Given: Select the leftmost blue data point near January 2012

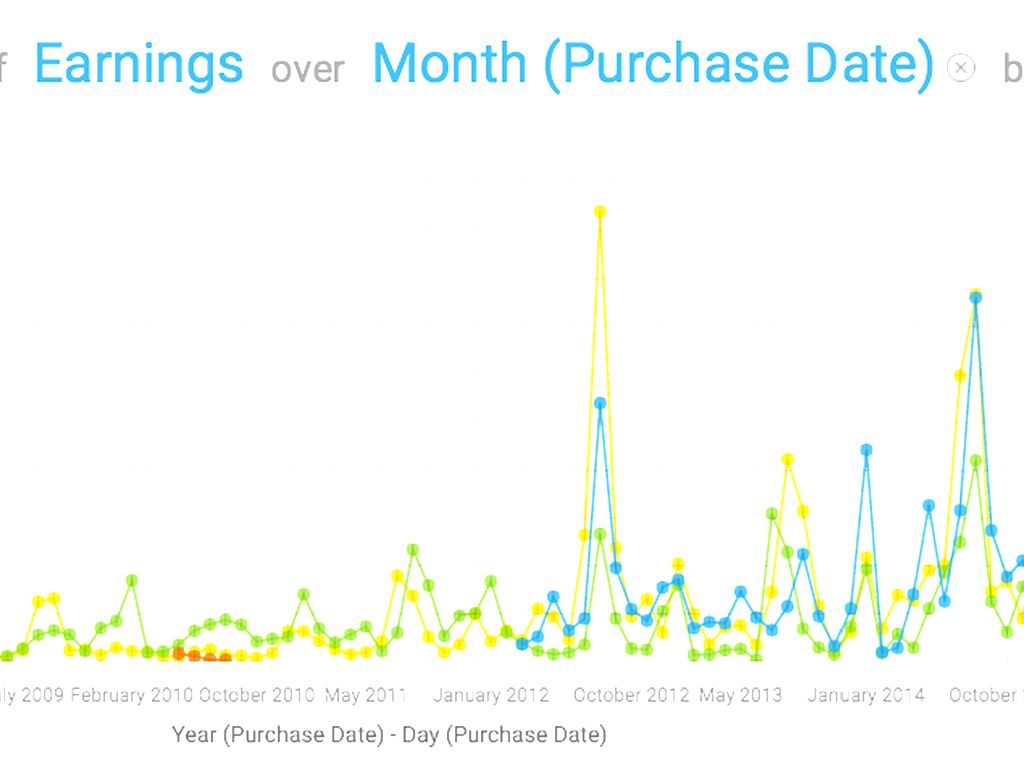Looking at the screenshot, I should (x=521, y=644).
